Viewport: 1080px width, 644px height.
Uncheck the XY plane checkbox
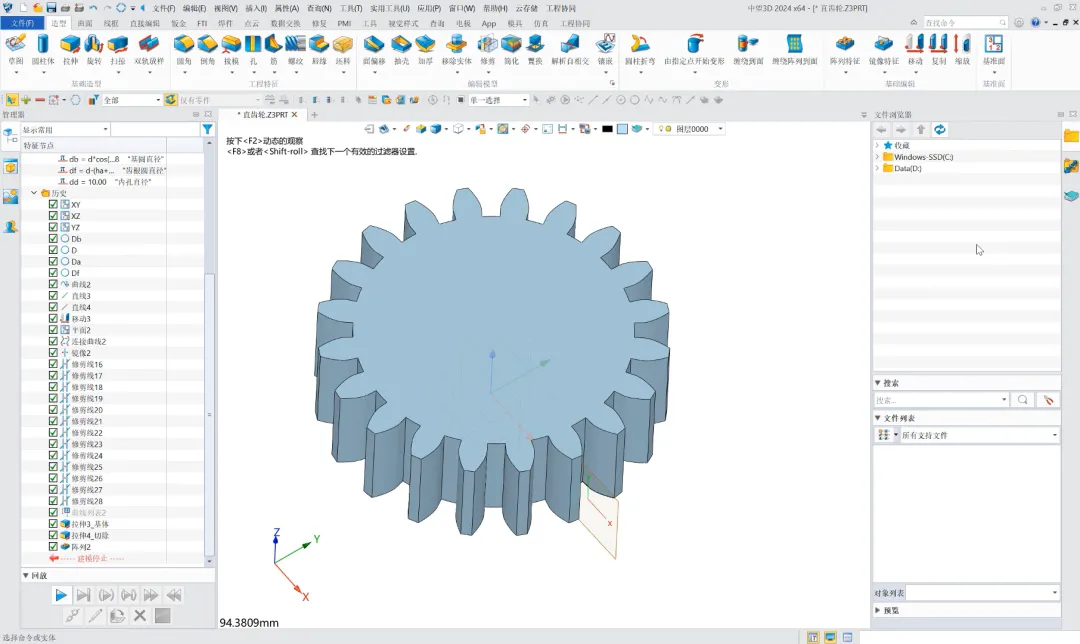click(54, 204)
